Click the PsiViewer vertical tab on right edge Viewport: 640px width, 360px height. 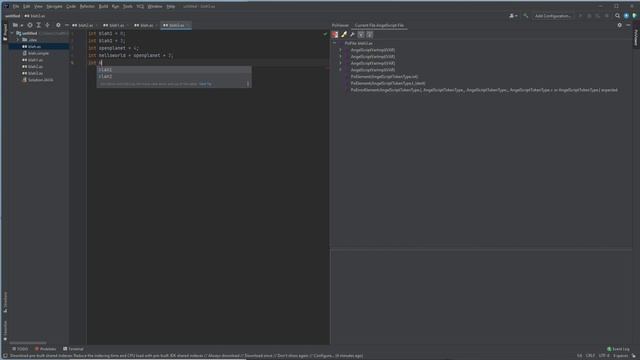(636, 37)
